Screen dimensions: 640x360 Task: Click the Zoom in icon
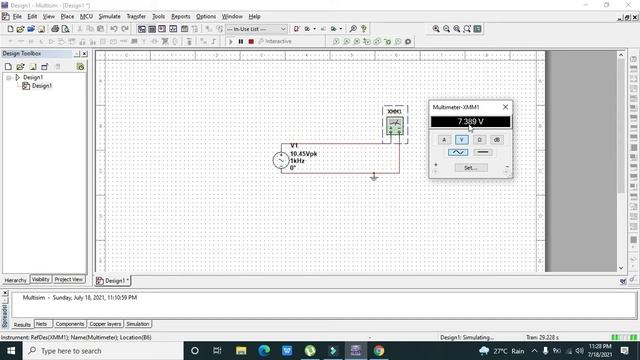coord(436,29)
